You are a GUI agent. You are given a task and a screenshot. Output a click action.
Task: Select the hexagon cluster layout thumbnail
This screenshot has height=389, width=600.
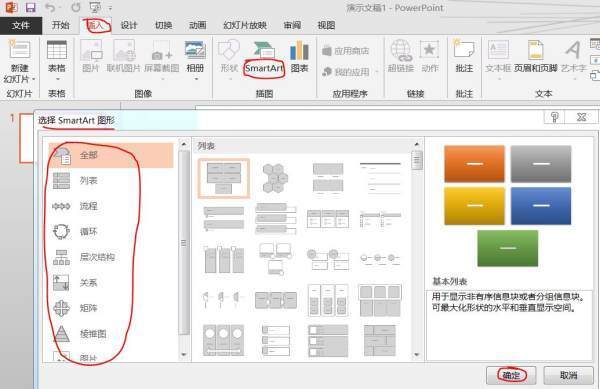[x=276, y=178]
